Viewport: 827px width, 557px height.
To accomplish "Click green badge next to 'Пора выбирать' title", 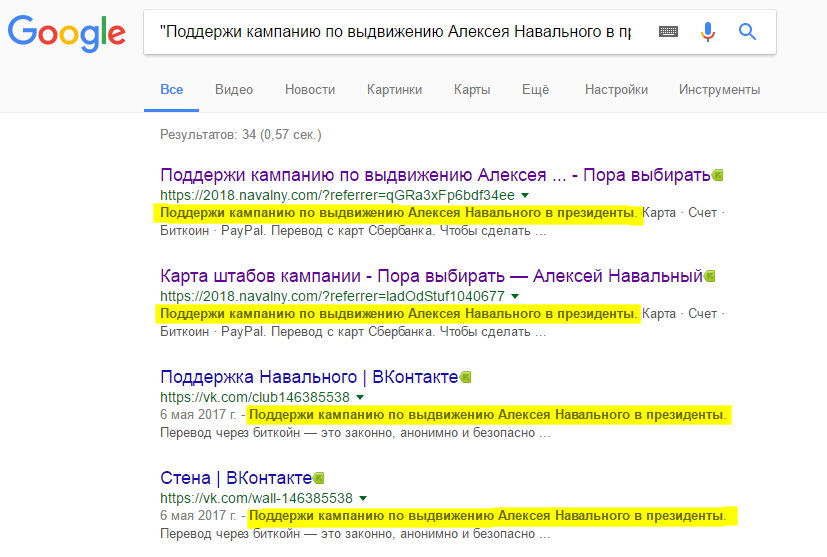I will pos(717,175).
